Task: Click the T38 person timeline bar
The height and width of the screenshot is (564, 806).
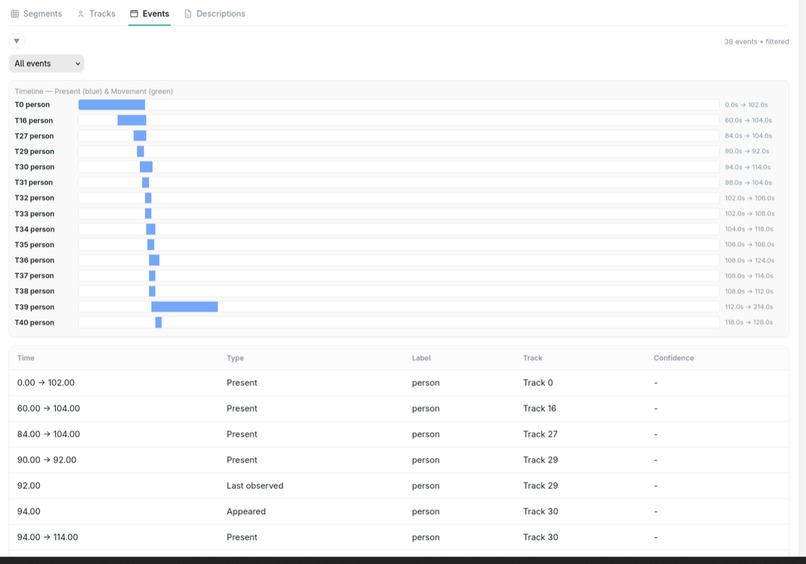Action: click(152, 292)
